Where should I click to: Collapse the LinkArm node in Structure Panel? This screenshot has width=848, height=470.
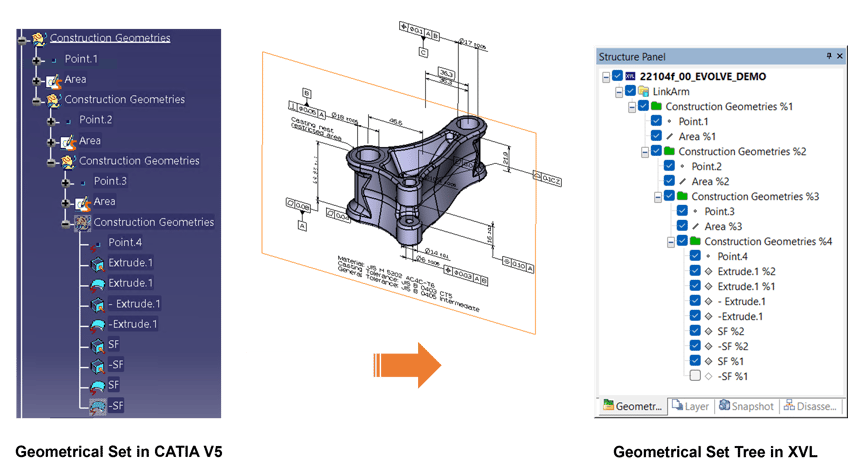coord(618,91)
